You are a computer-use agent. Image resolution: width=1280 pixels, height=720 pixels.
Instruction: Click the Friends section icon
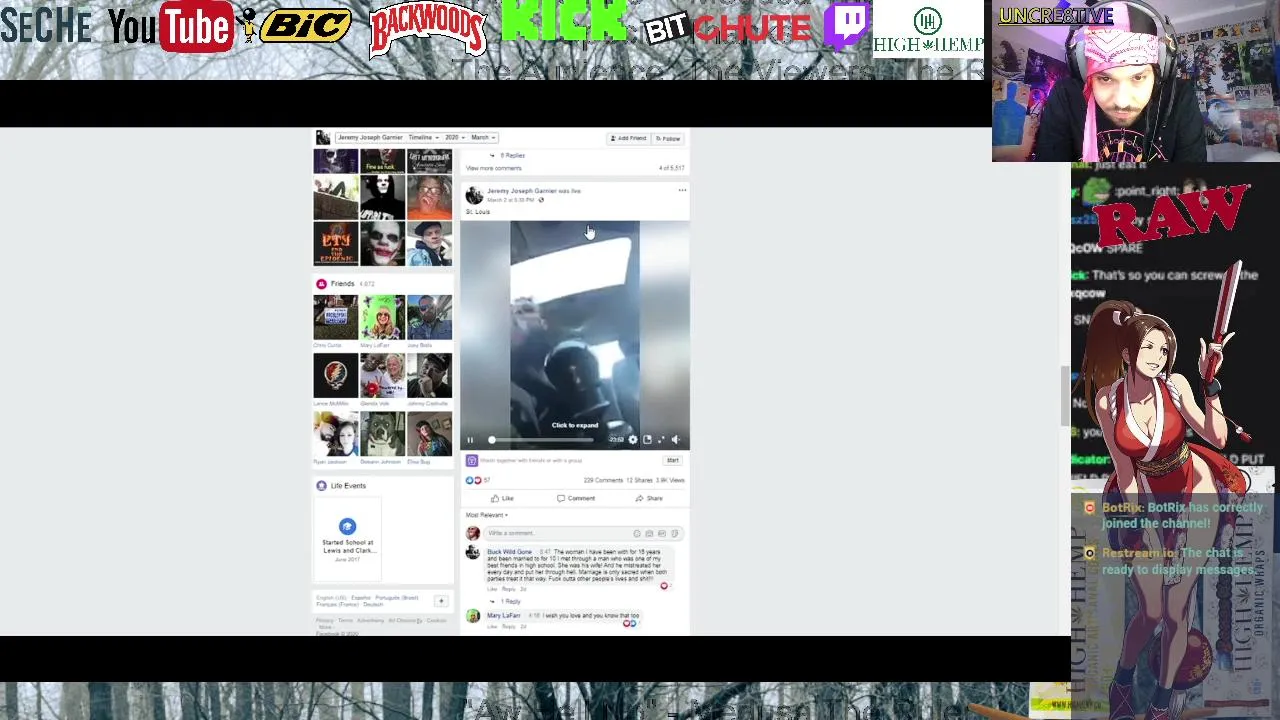321,284
